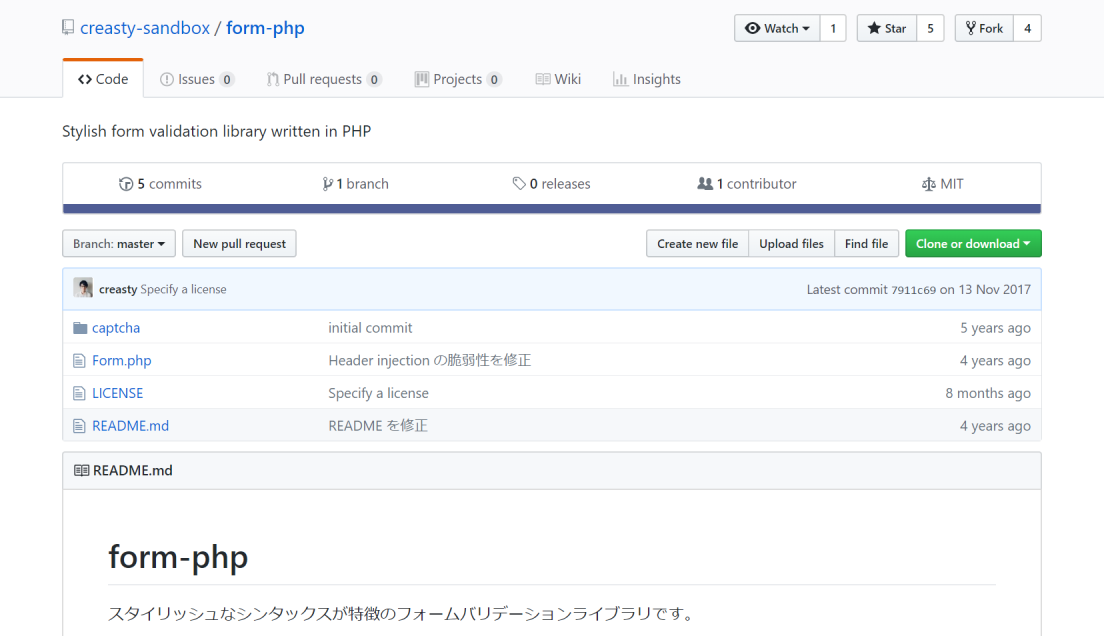Click the captcha folder icon
This screenshot has width=1104, height=636.
coord(80,328)
